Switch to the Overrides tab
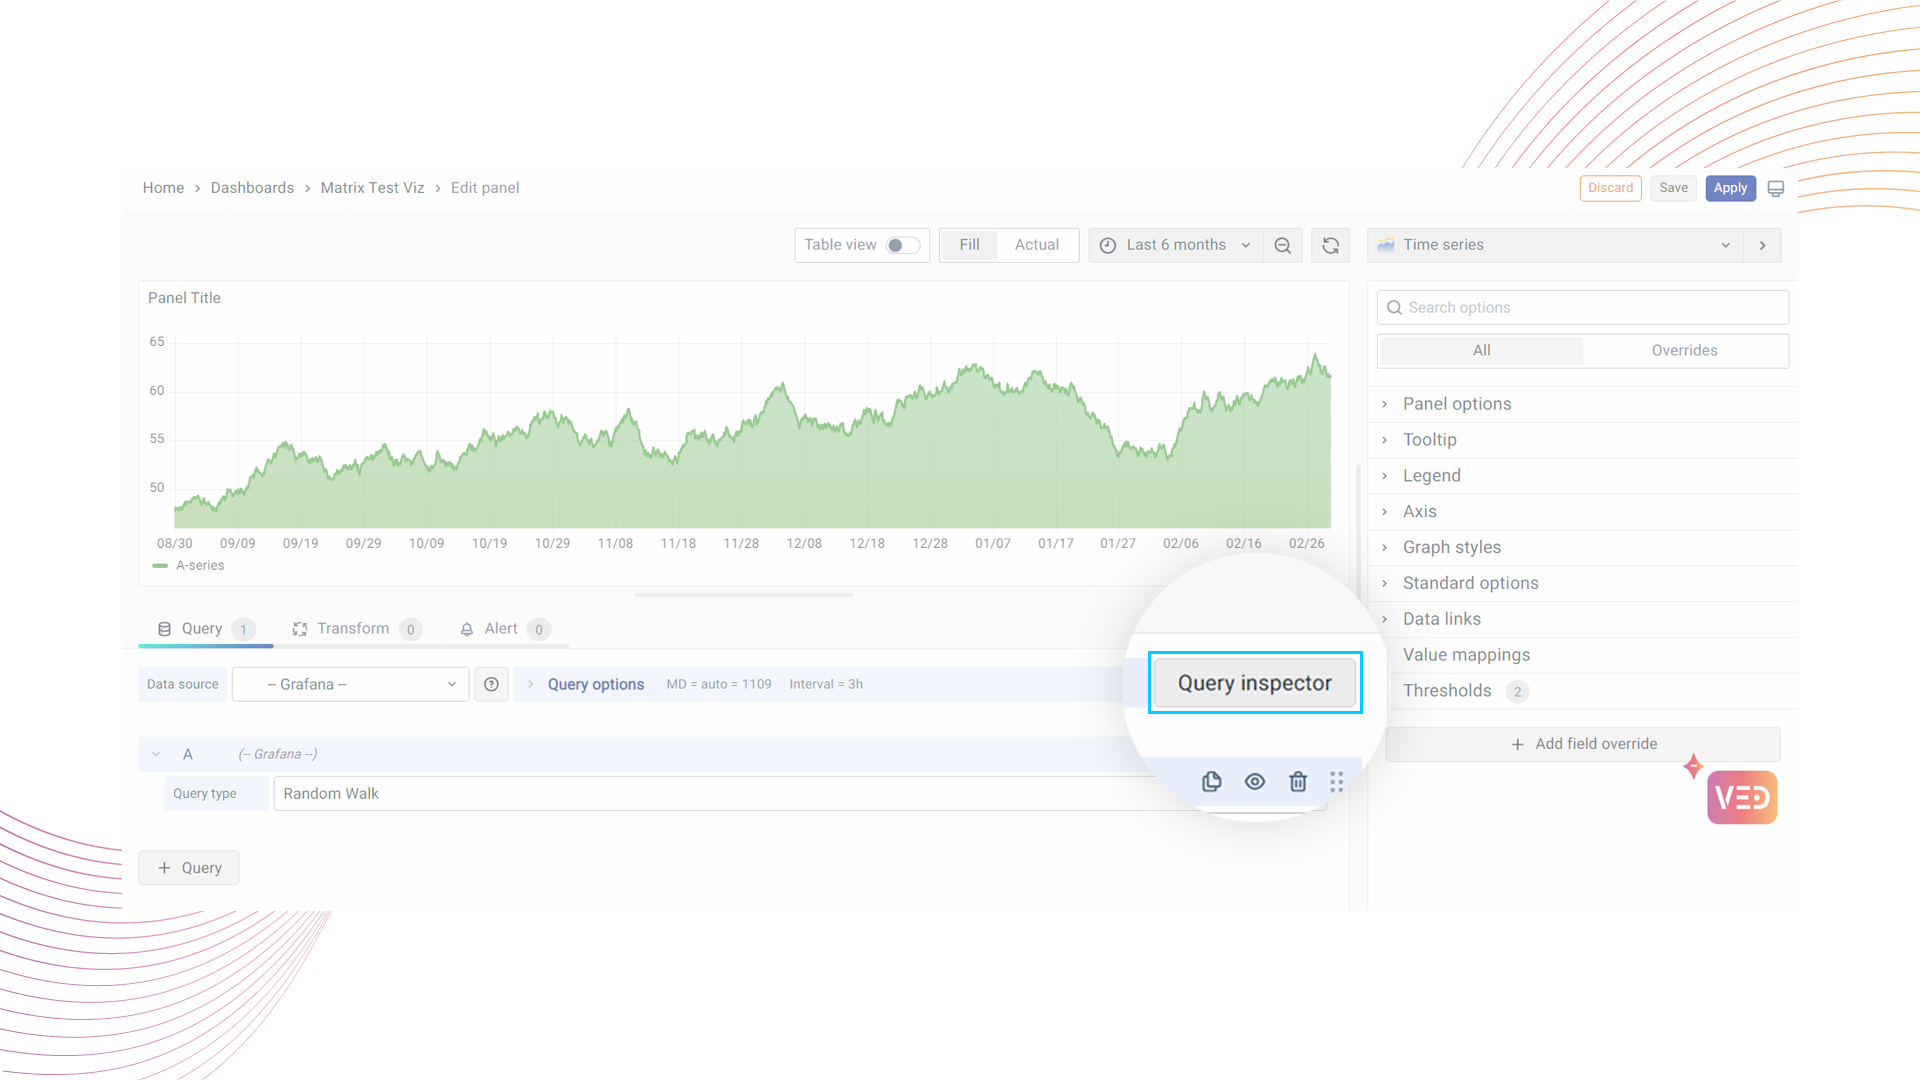Viewport: 1920px width, 1080px height. [1684, 351]
